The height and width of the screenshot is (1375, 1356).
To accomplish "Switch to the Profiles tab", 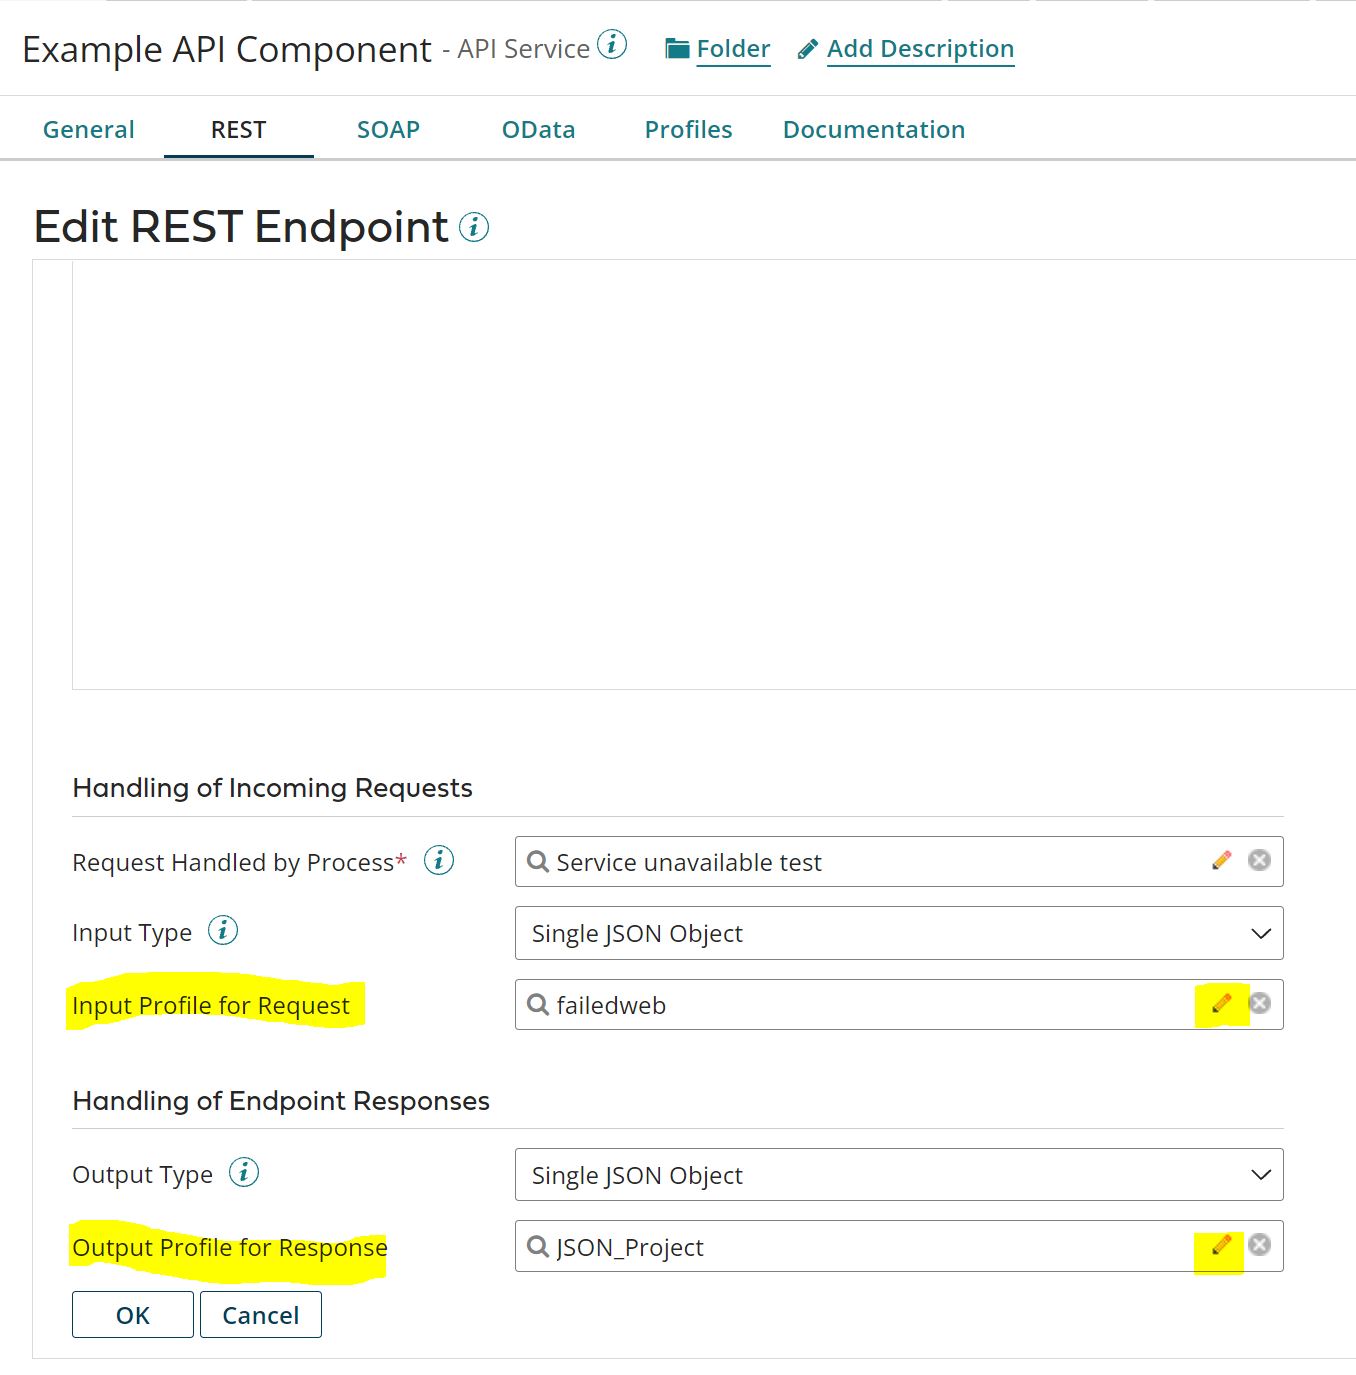I will (x=688, y=129).
